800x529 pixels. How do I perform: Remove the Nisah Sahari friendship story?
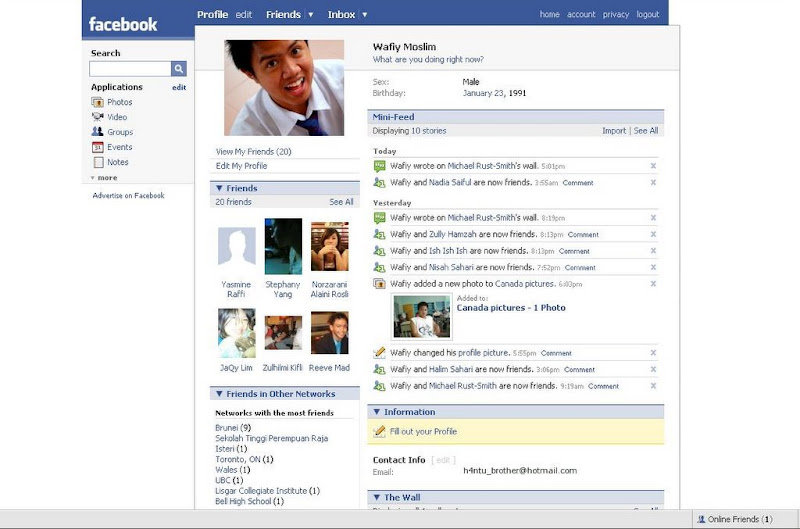click(x=653, y=267)
